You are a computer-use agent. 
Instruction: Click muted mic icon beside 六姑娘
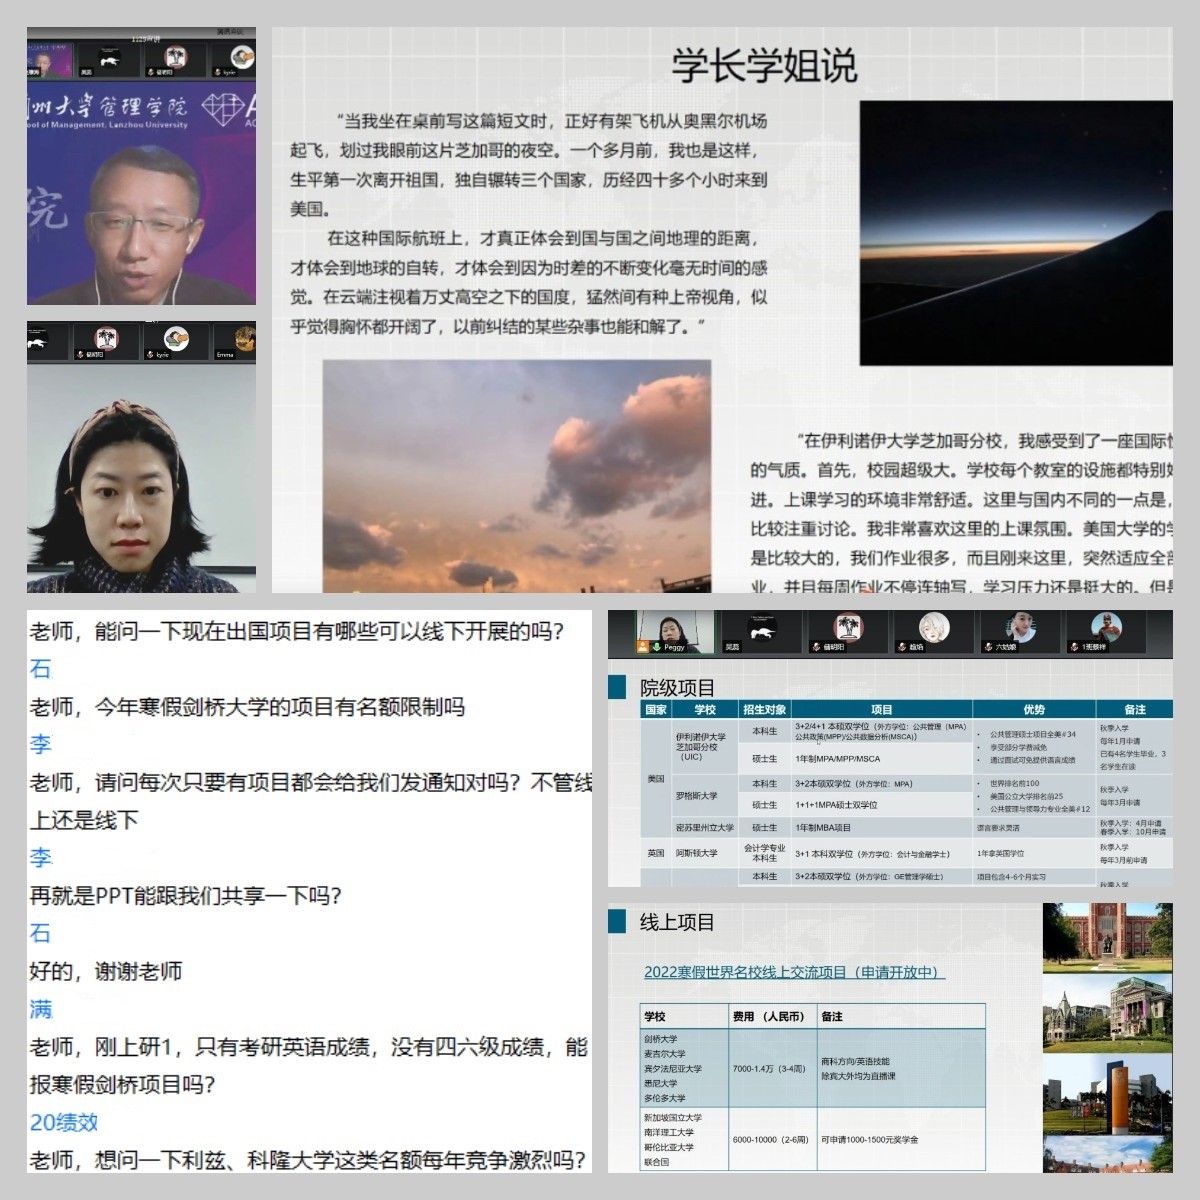(986, 648)
